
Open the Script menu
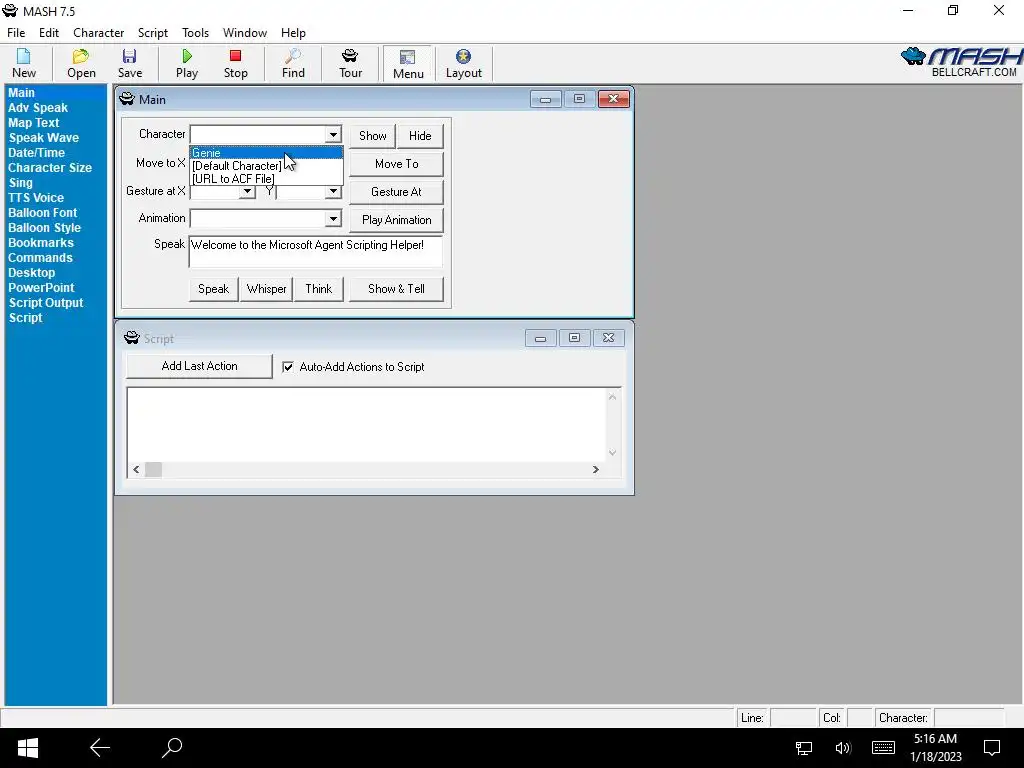(153, 33)
